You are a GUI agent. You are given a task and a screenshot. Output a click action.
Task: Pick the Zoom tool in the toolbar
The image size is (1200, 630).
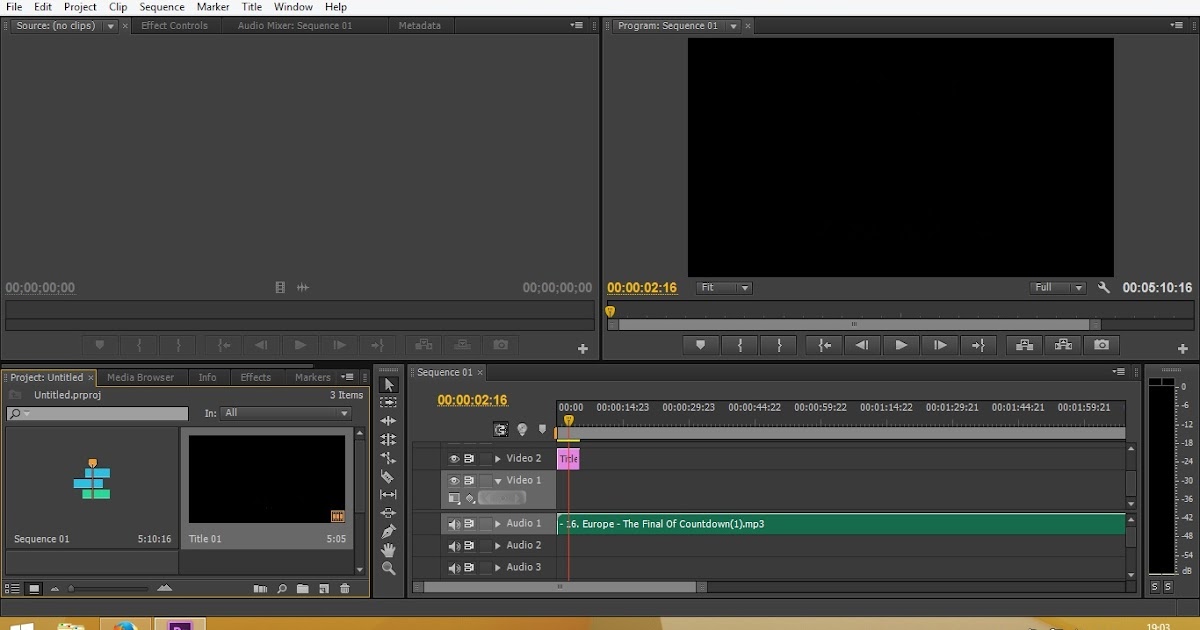coord(388,568)
